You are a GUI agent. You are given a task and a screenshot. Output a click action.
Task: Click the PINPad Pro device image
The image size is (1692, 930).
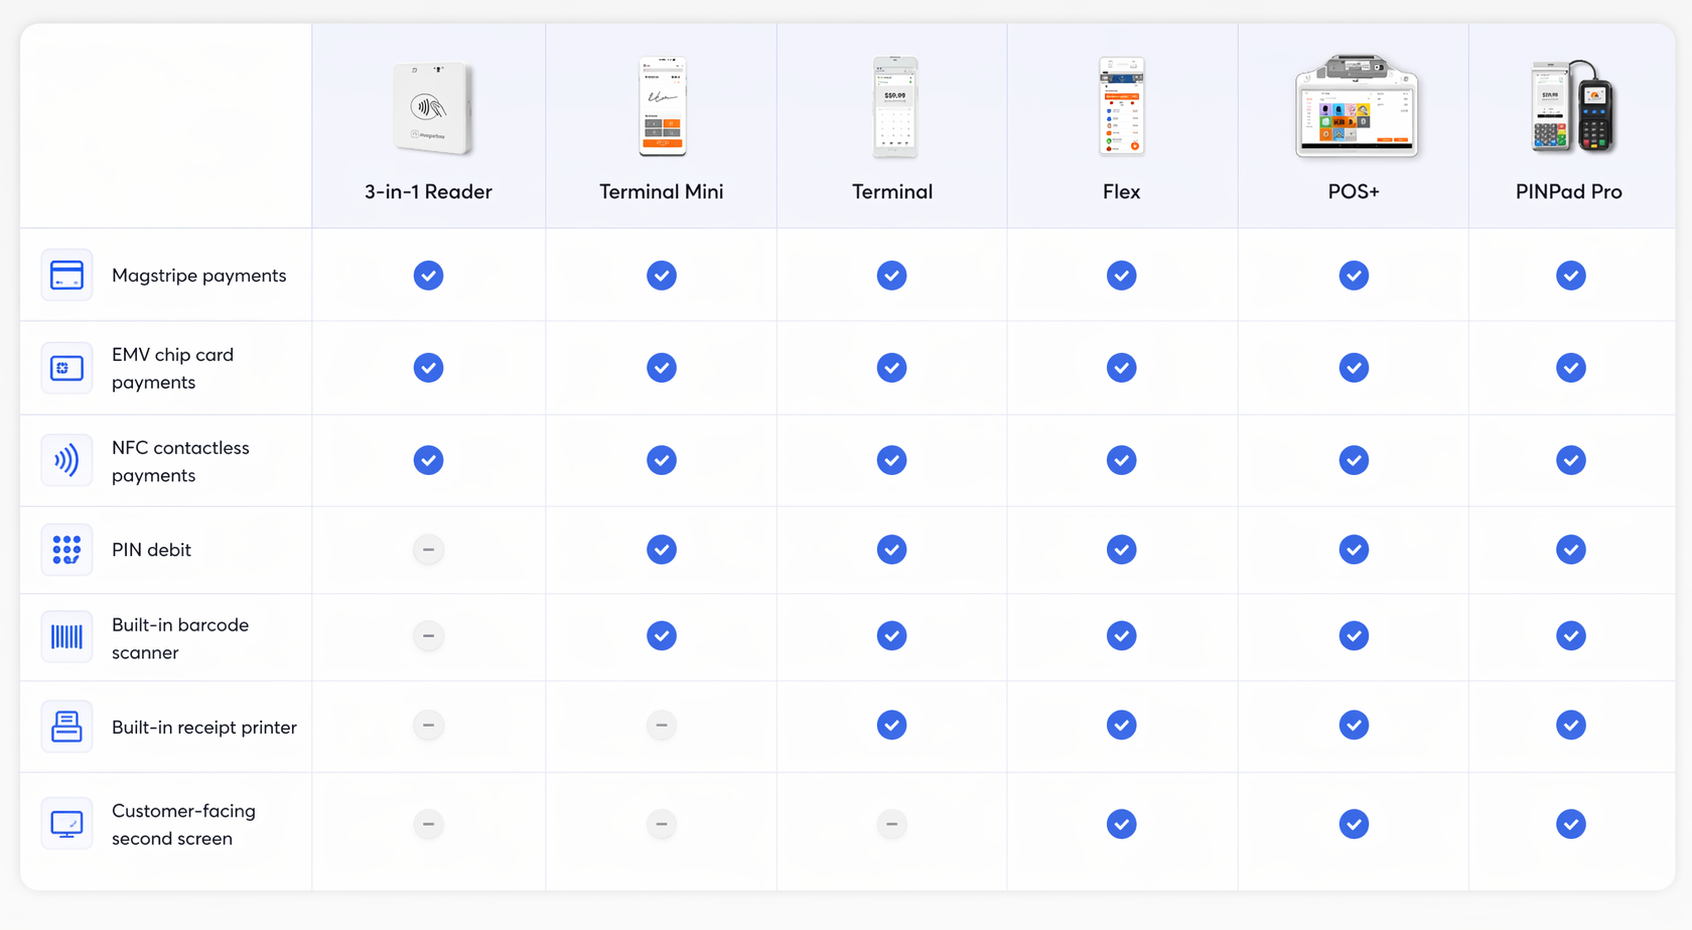[x=1571, y=107]
